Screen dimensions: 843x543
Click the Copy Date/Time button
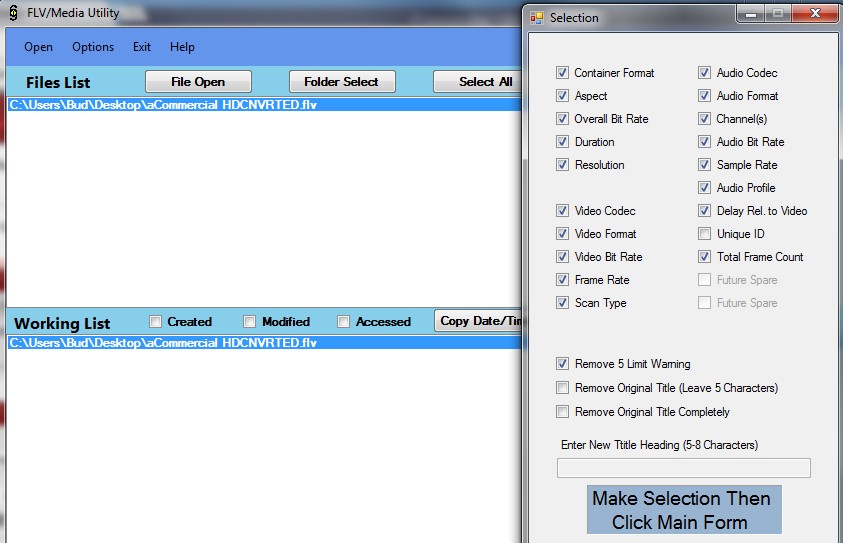(x=478, y=321)
